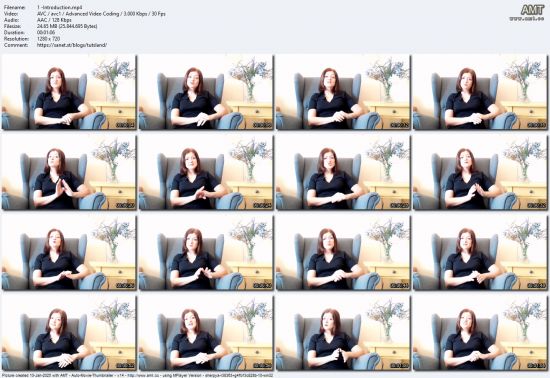Open the last thumbnail in the bottom row
This screenshot has width=550, height=378.
480,333
